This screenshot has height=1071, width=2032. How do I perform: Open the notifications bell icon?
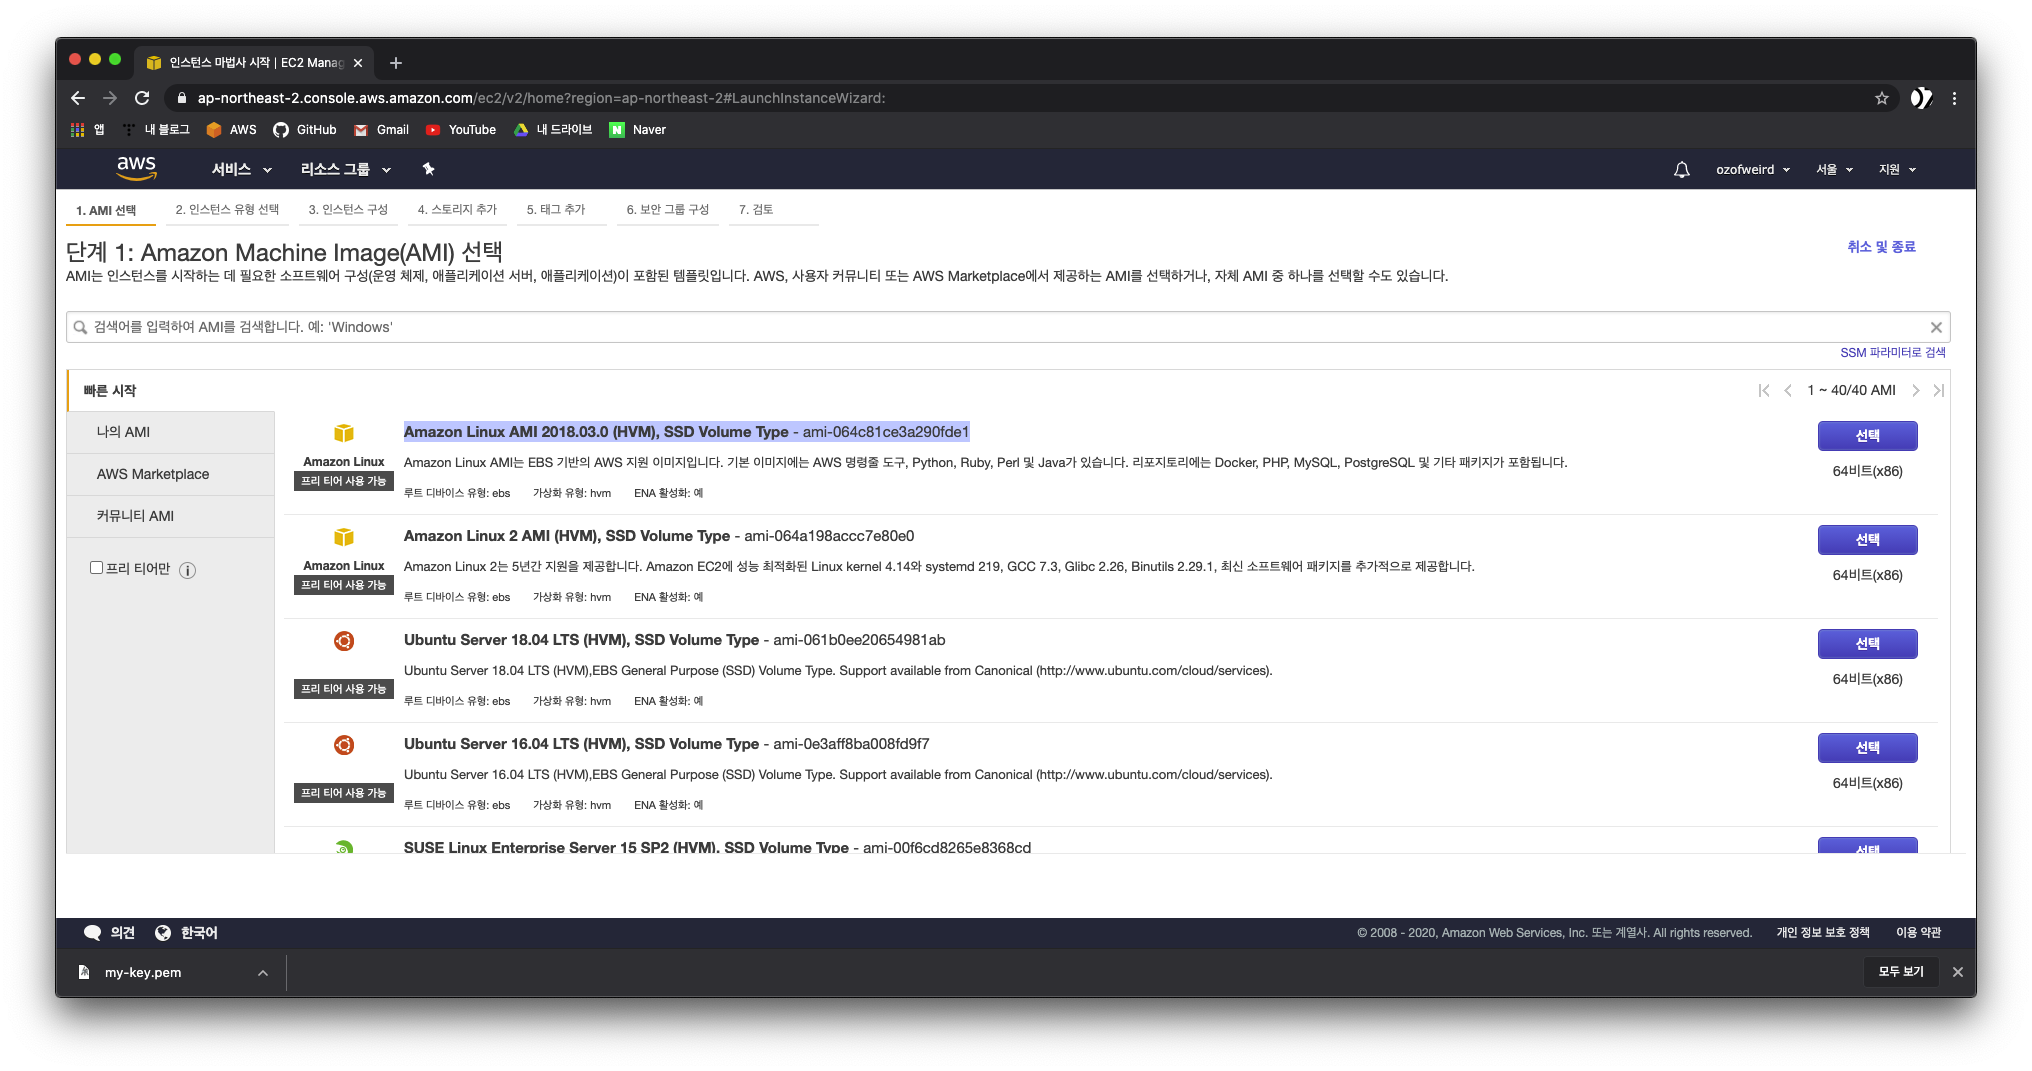(x=1682, y=170)
